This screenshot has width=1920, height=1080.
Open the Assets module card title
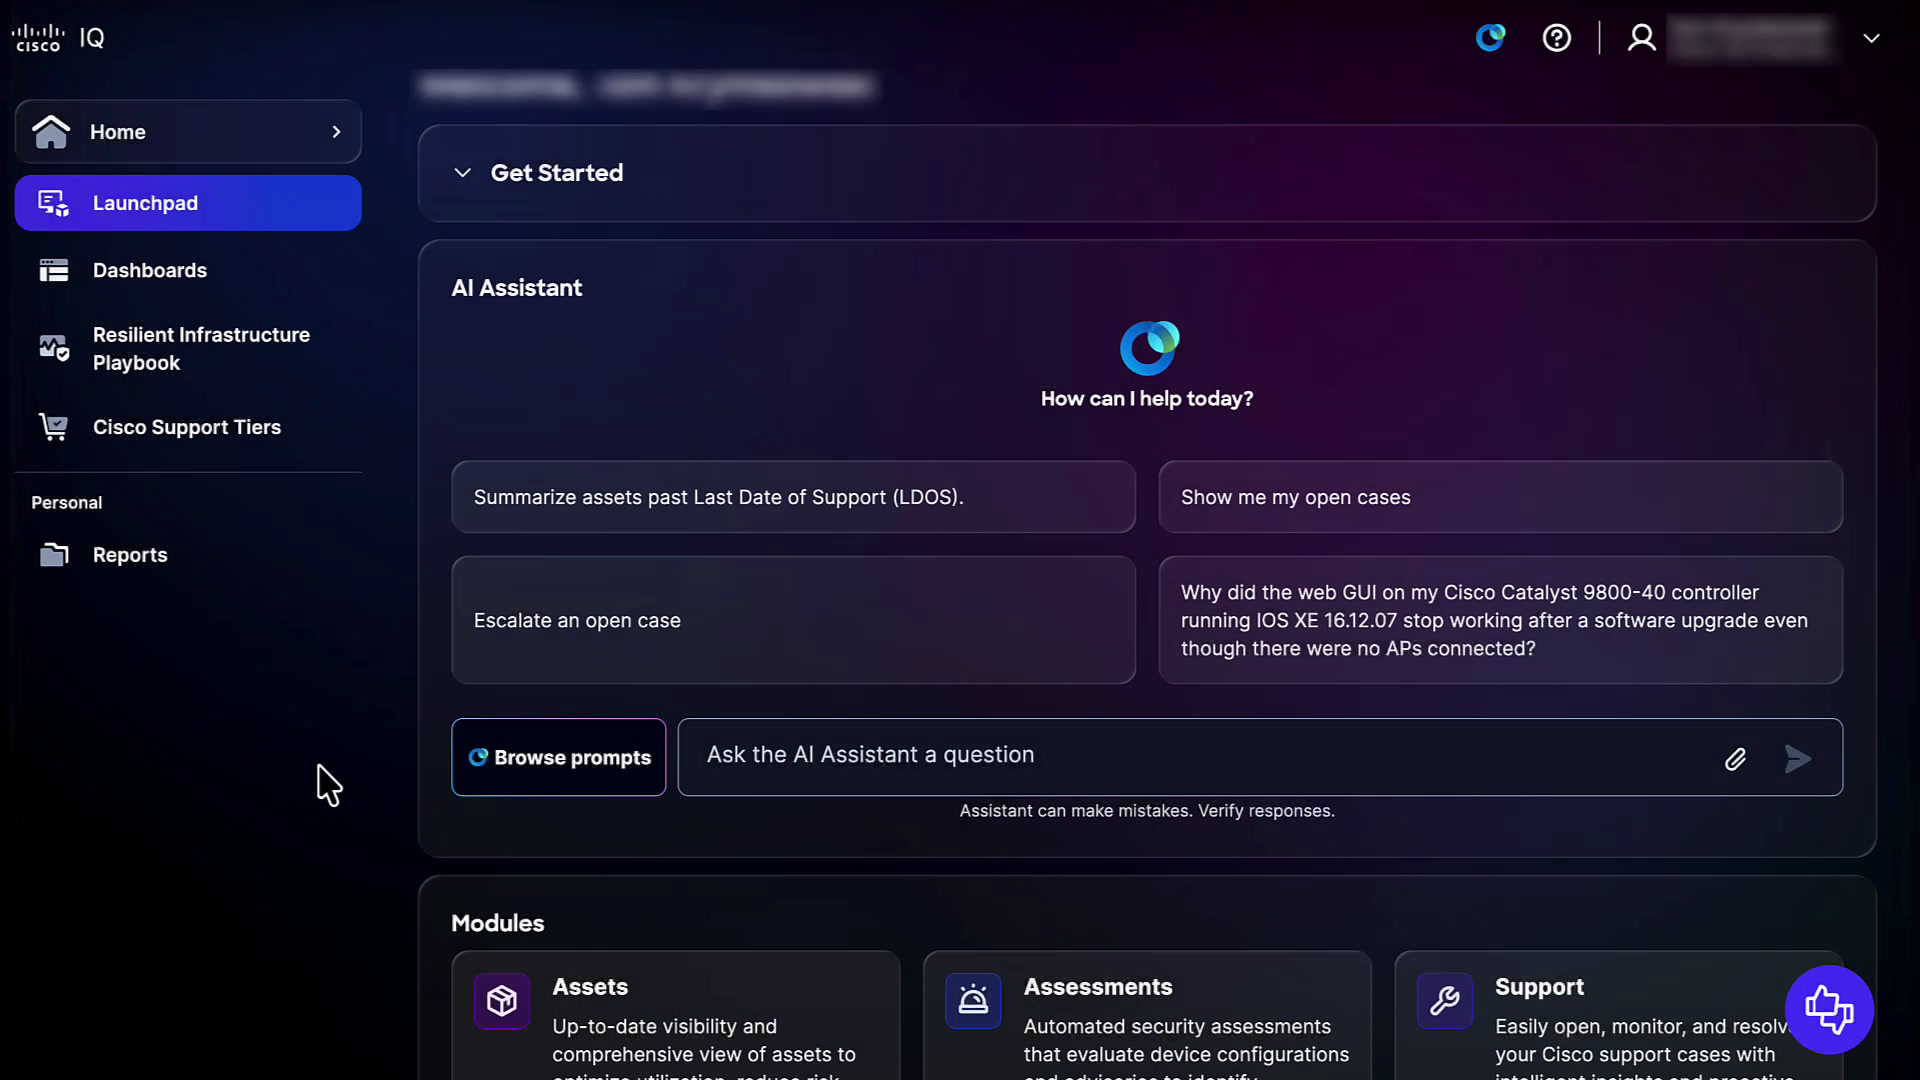pos(590,987)
